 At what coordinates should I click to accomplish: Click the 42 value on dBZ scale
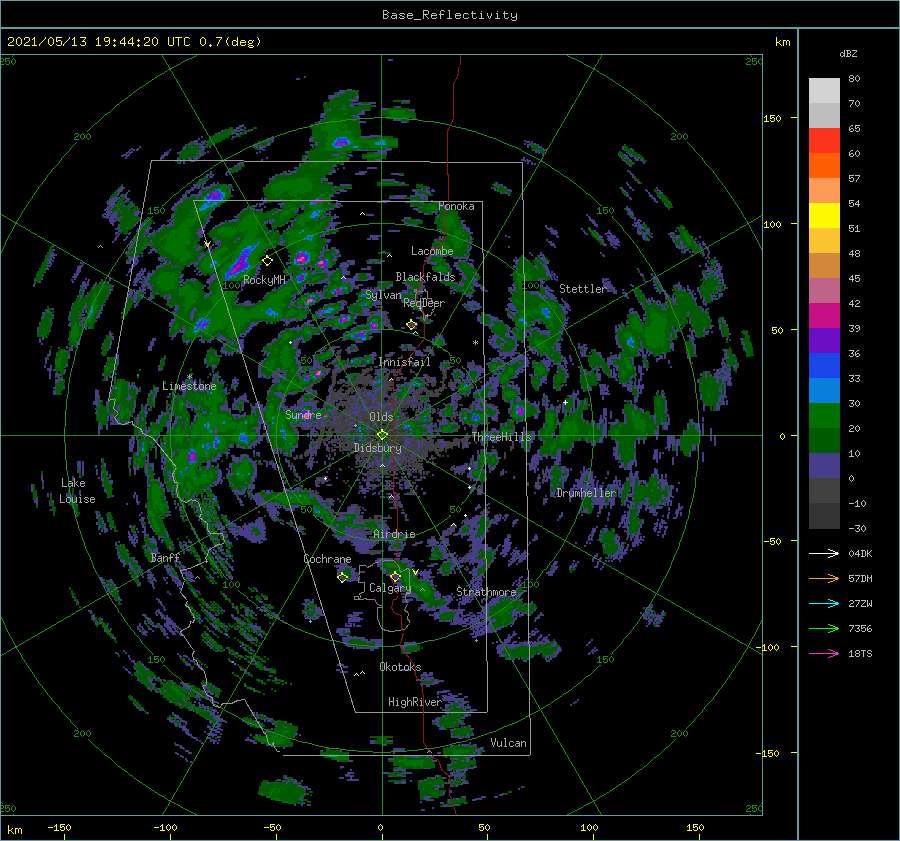click(854, 303)
